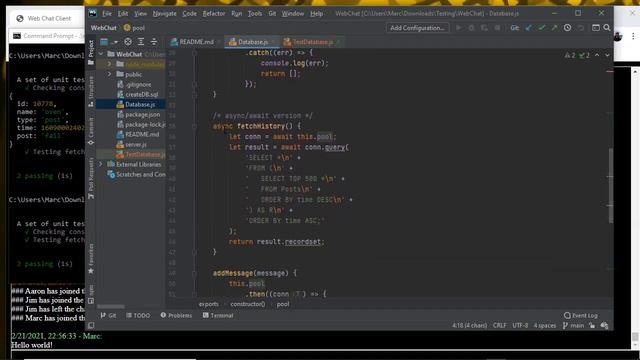Open the Code menu

(189, 13)
